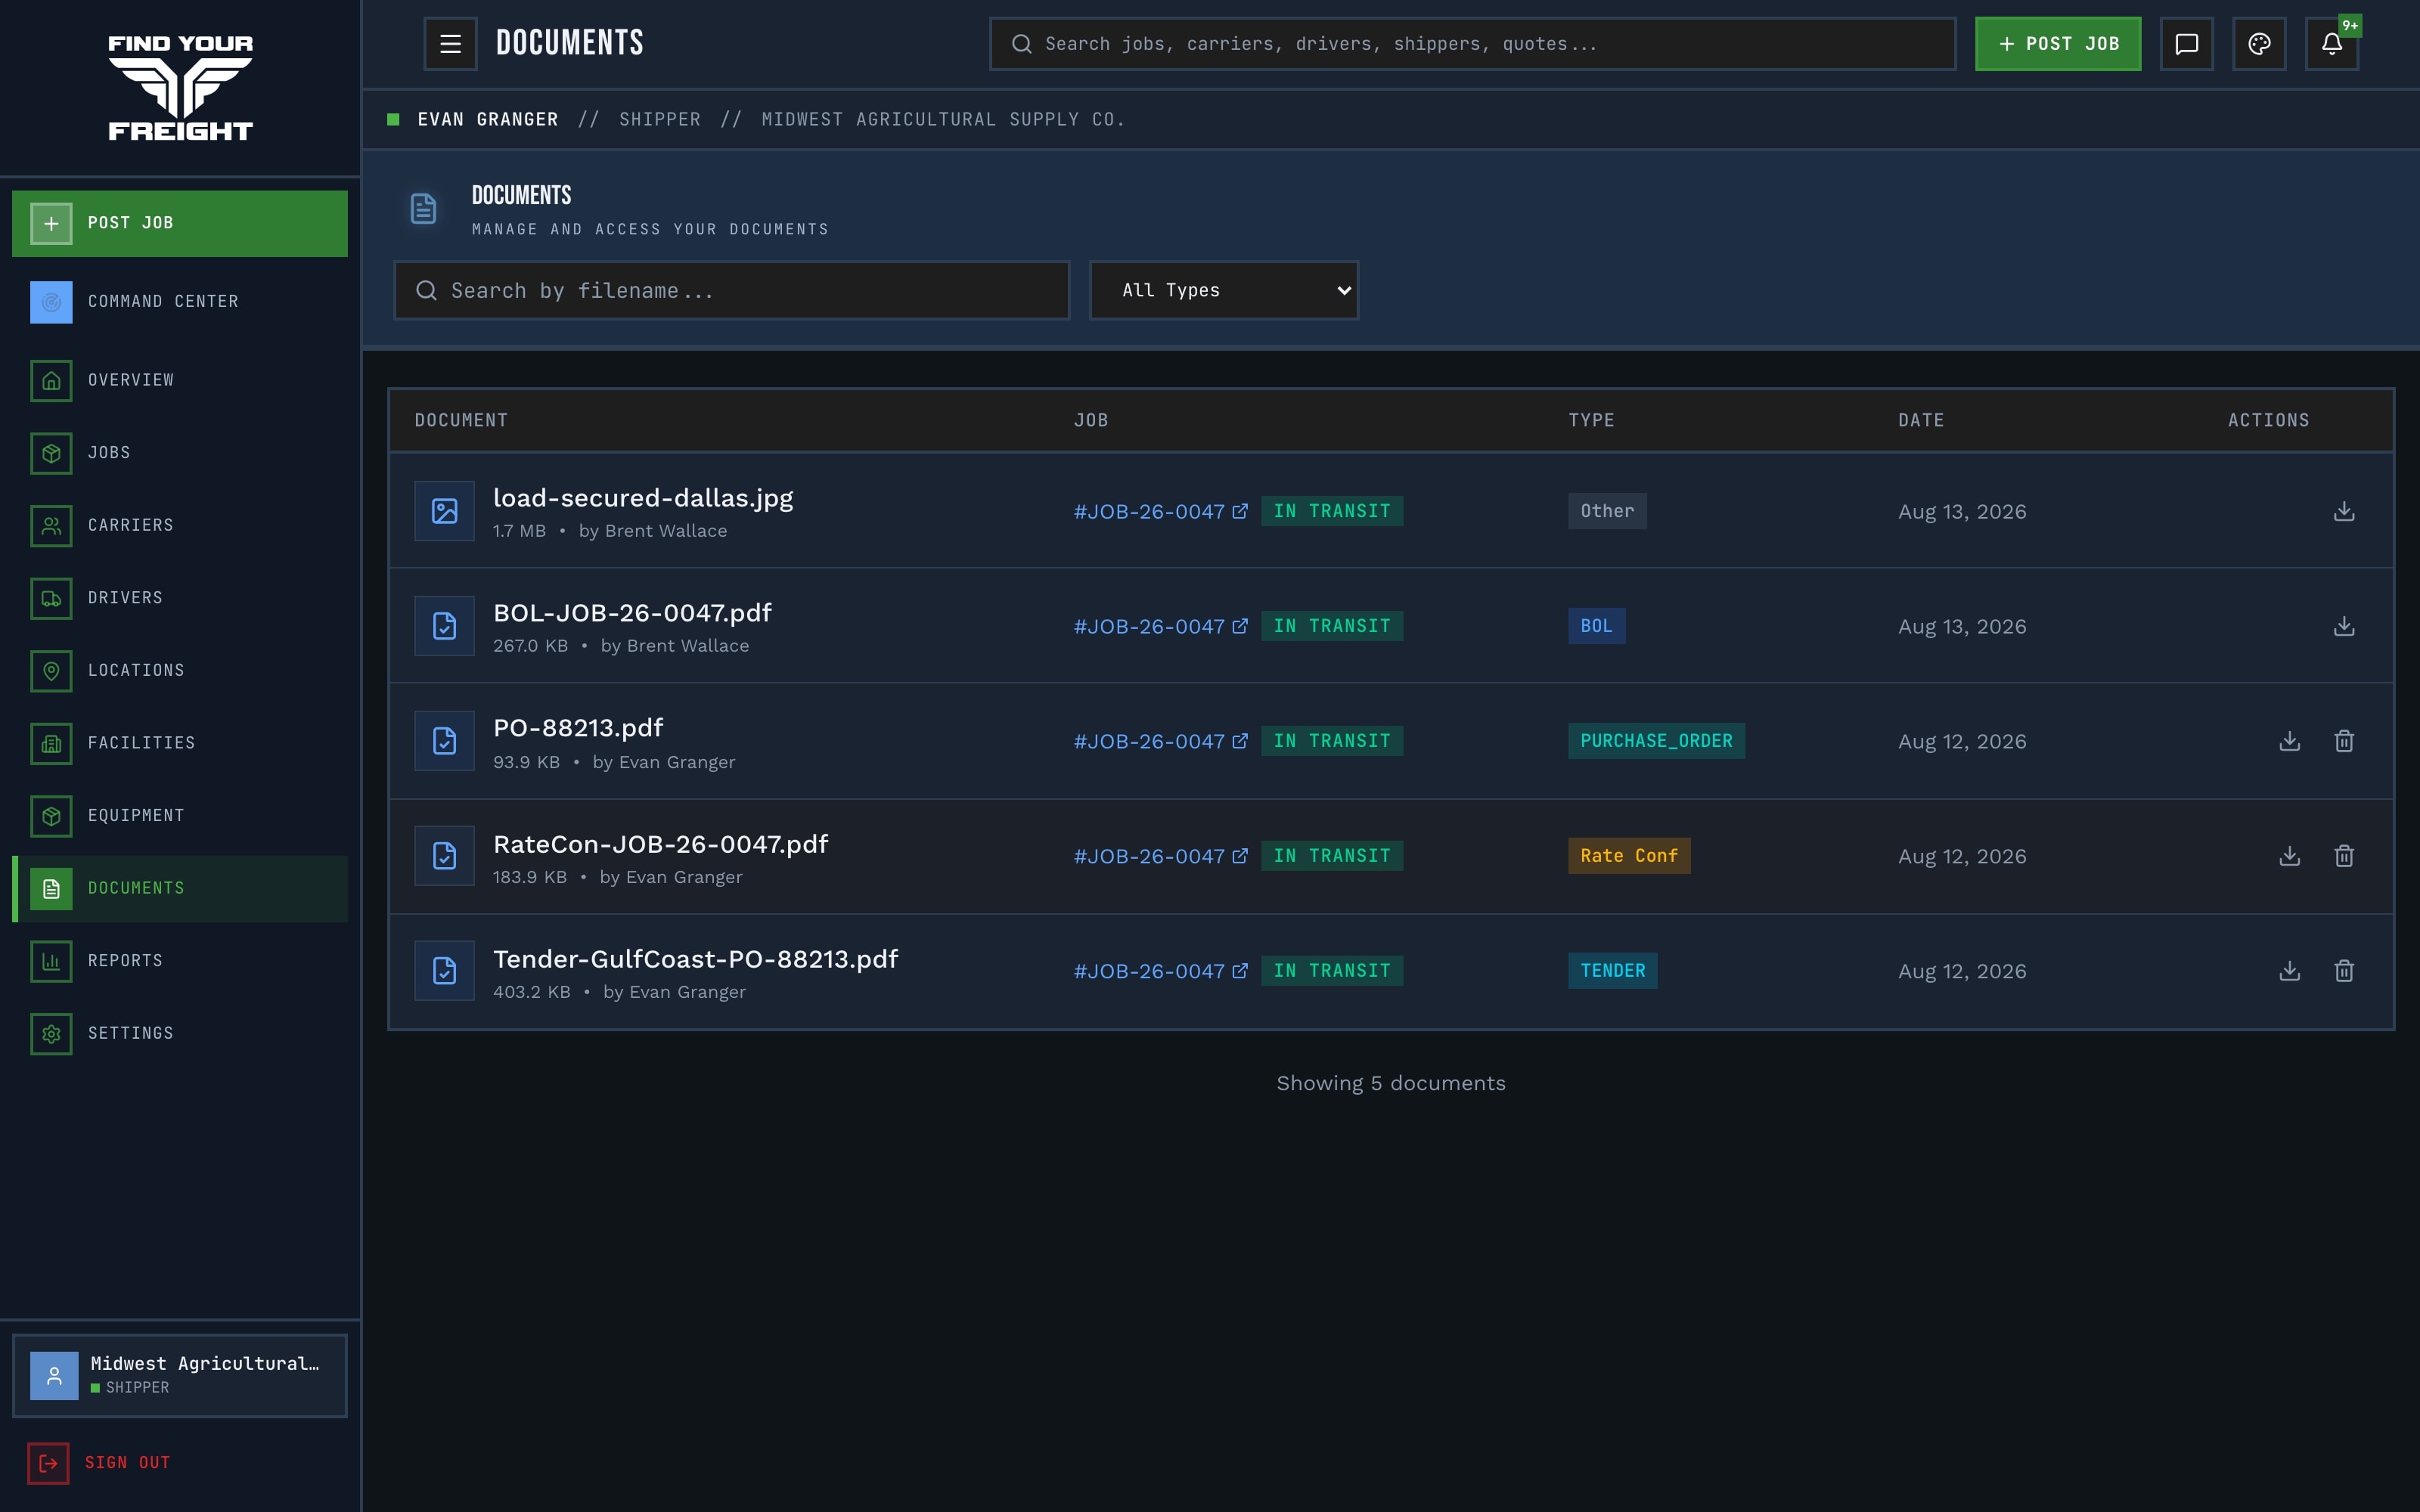The width and height of the screenshot is (2420, 1512).
Task: Click the file icon beside PO-88213.pdf
Action: pos(444,741)
